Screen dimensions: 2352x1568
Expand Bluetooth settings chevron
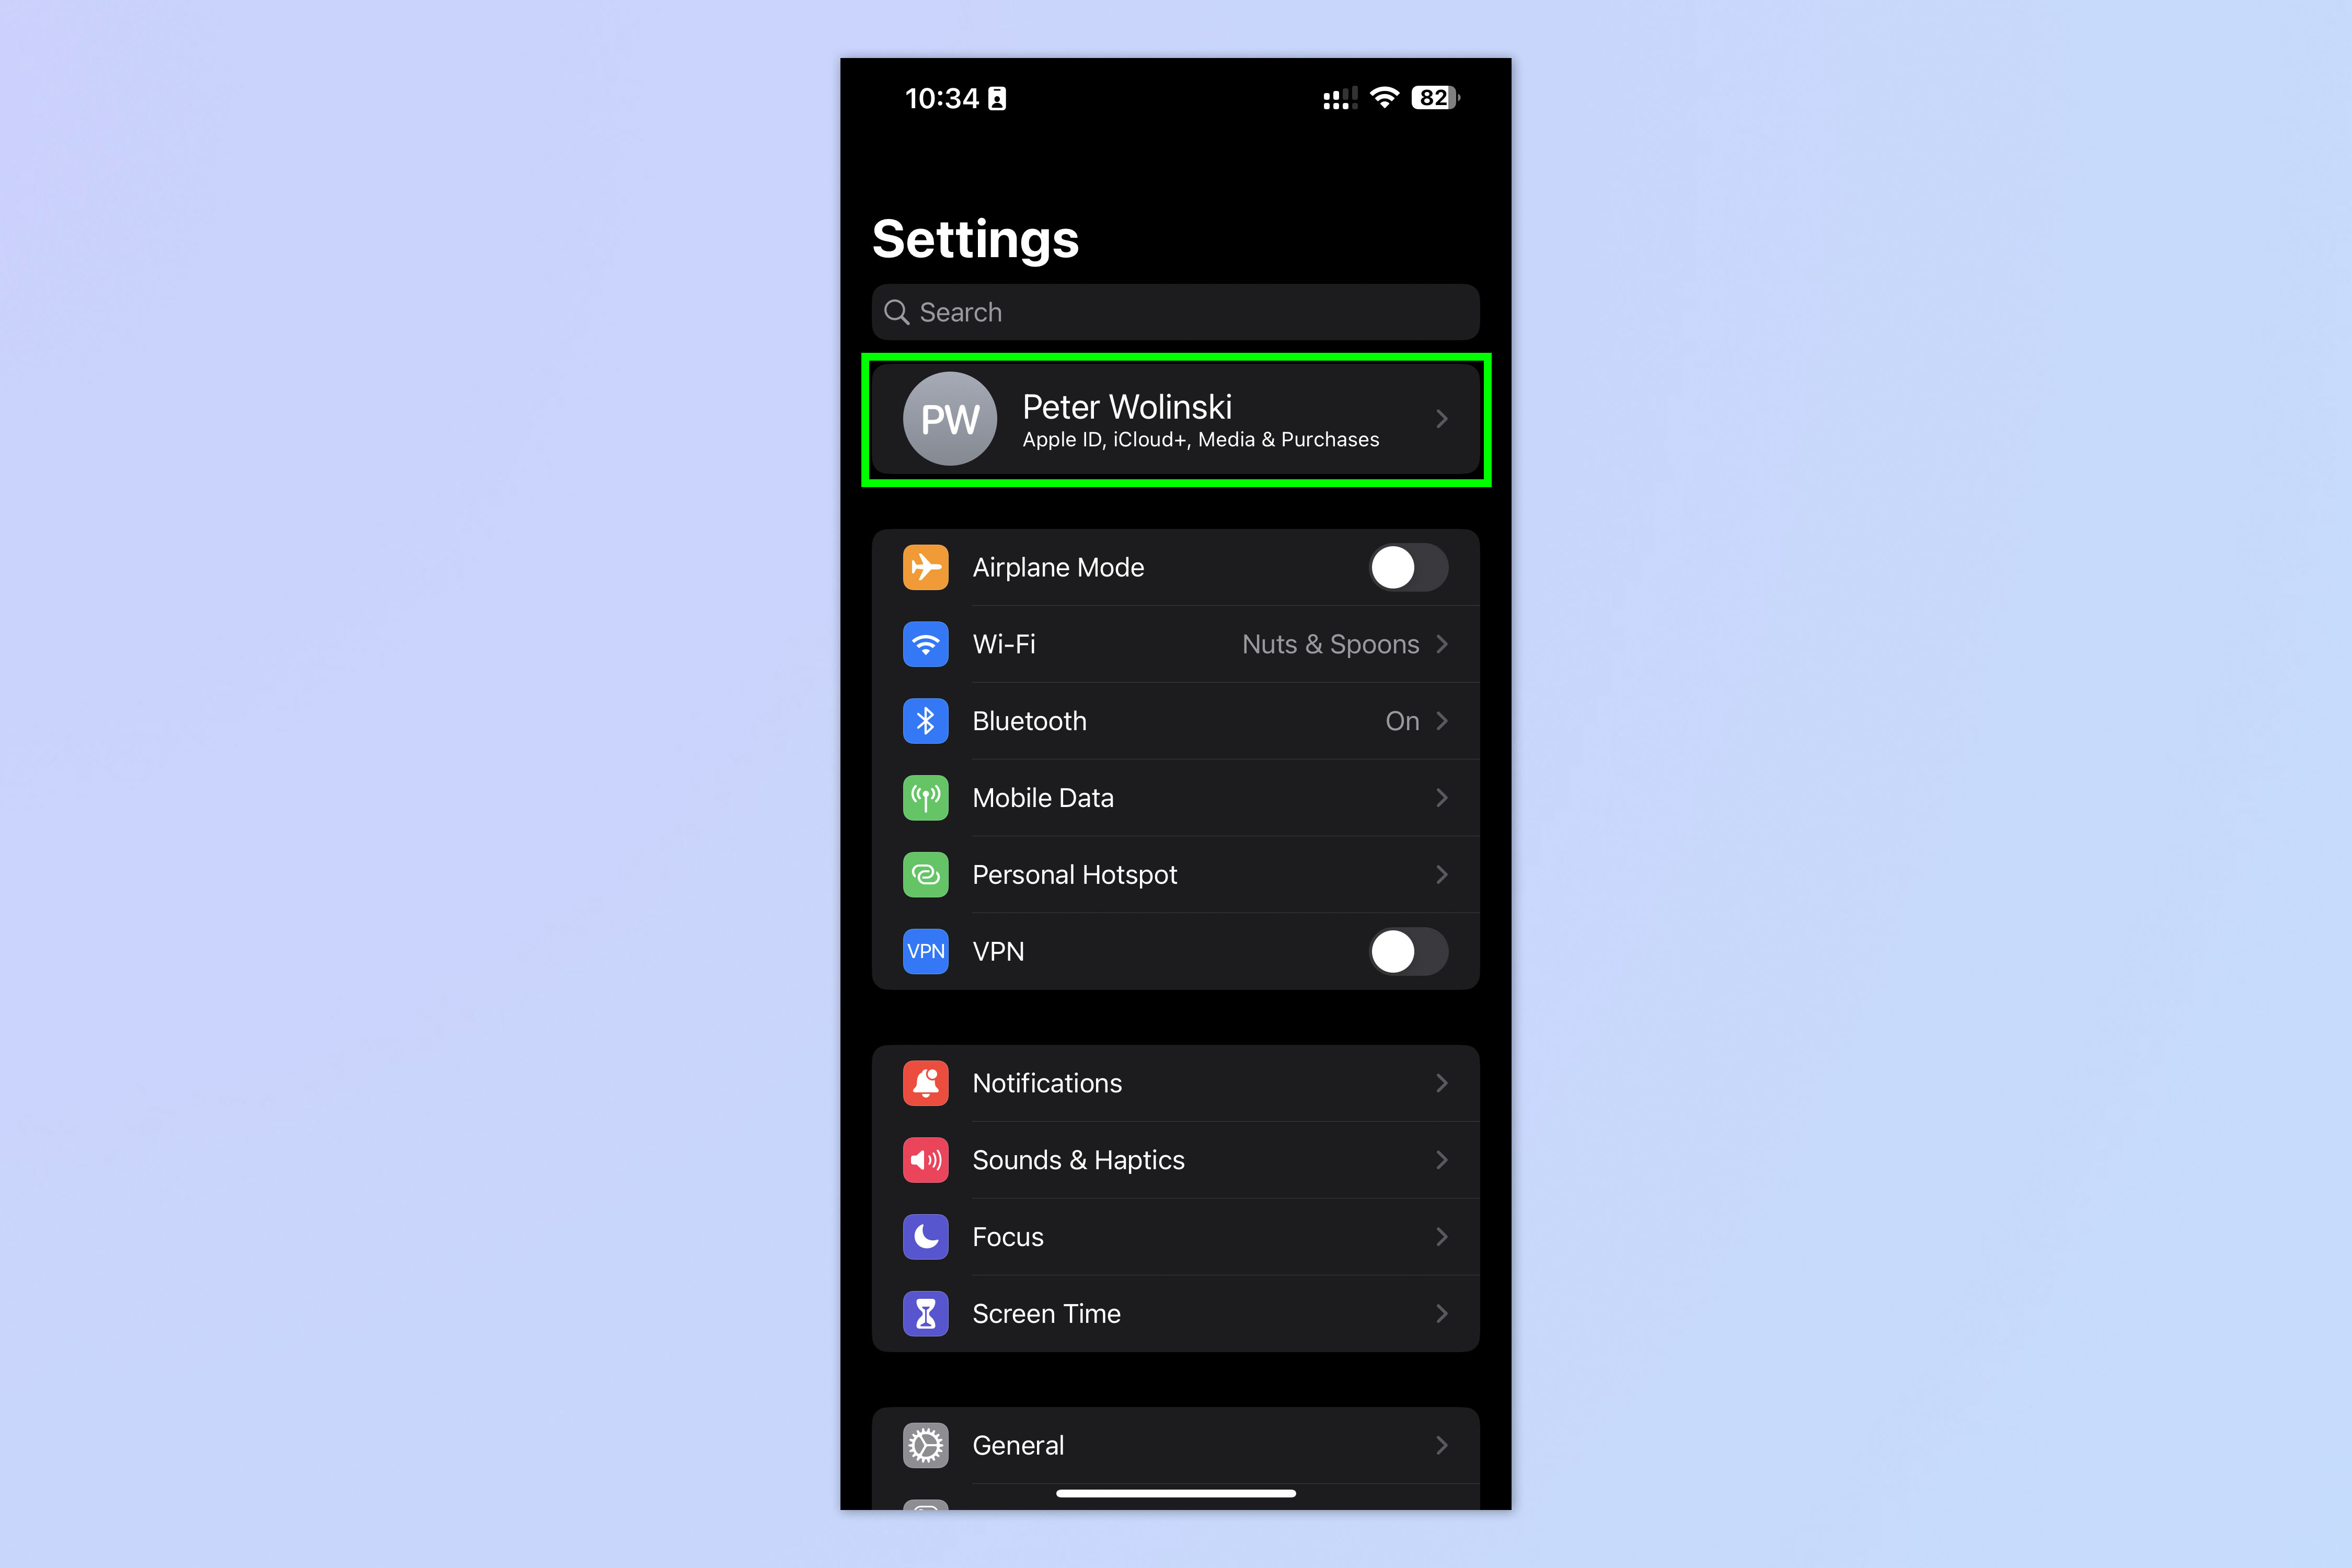[1444, 721]
